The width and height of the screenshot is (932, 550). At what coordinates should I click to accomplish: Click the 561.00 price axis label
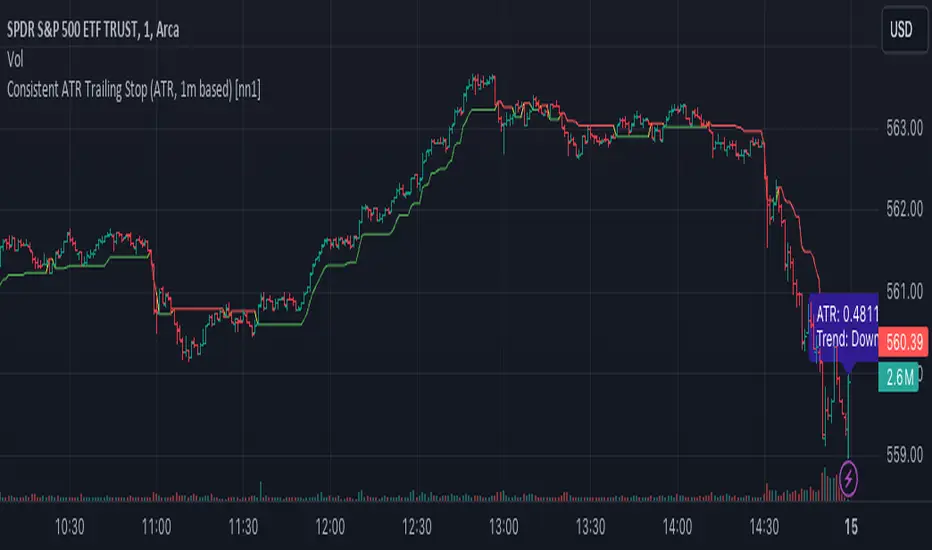click(904, 291)
